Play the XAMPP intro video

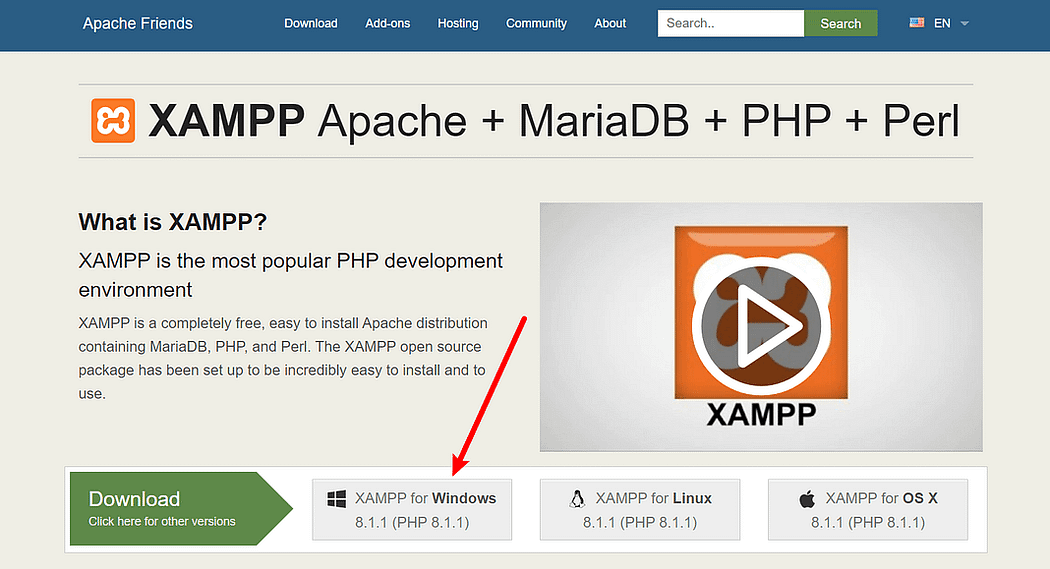point(761,326)
